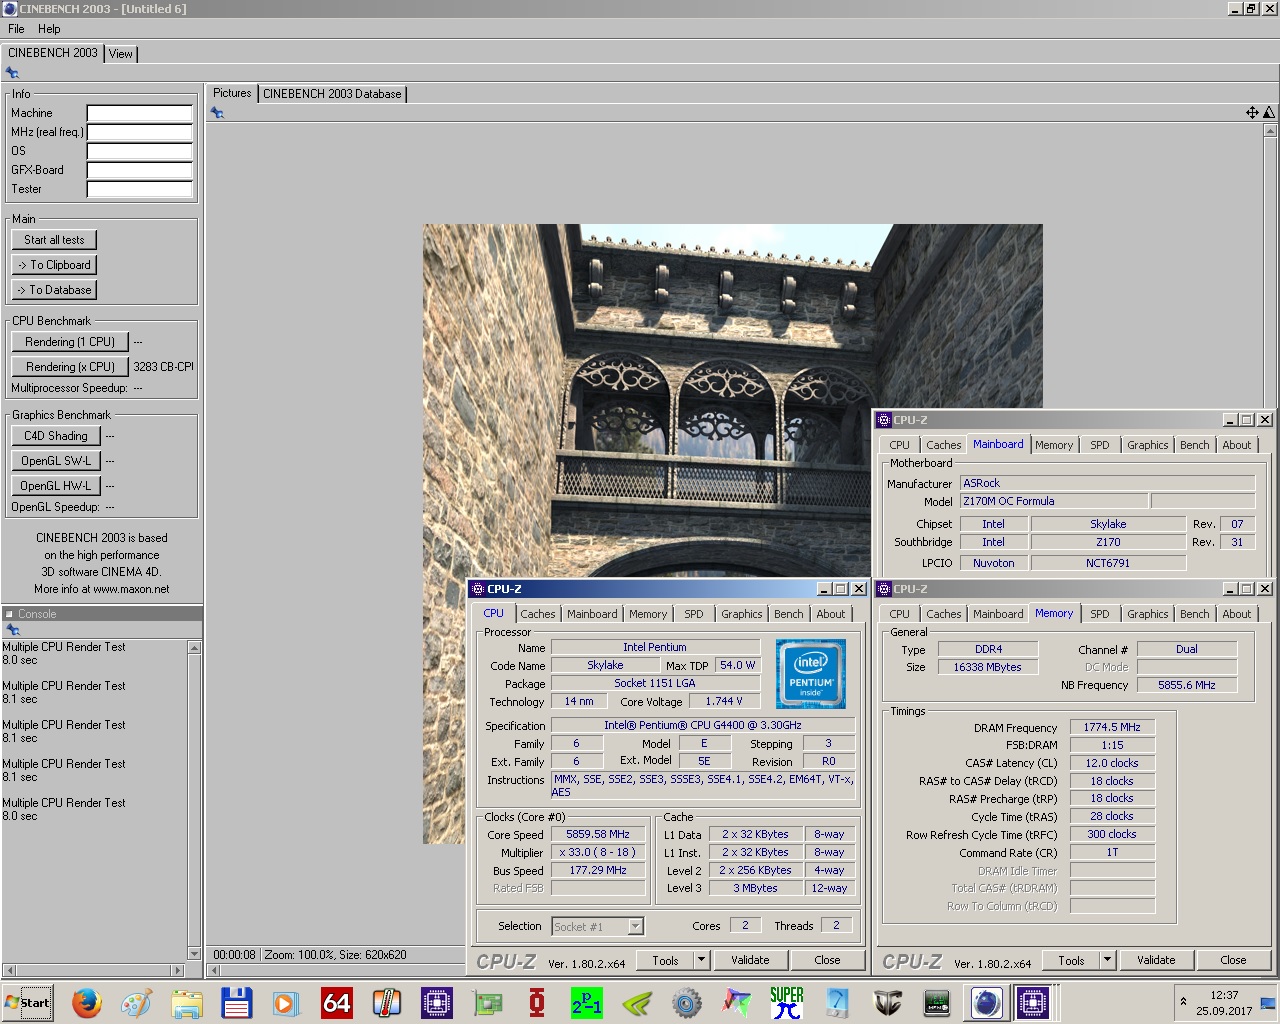Screen dimensions: 1280x1024
Task: Launch AIDA64 from the red 64 icon
Action: coord(337,1002)
